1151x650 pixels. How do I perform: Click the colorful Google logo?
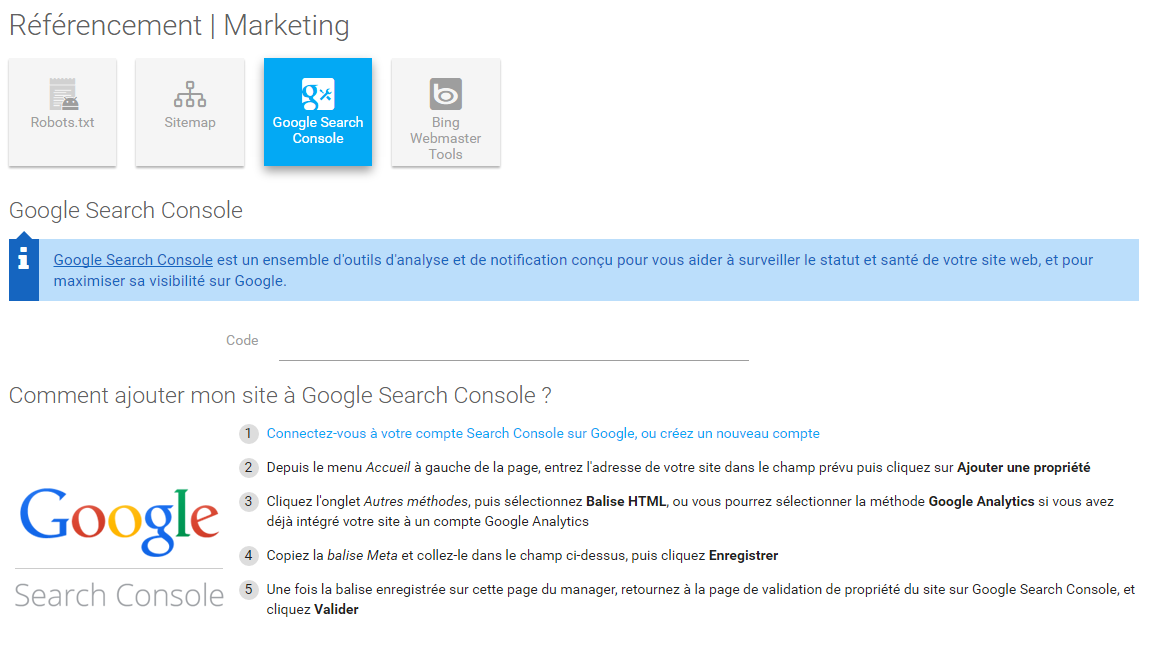[119, 521]
